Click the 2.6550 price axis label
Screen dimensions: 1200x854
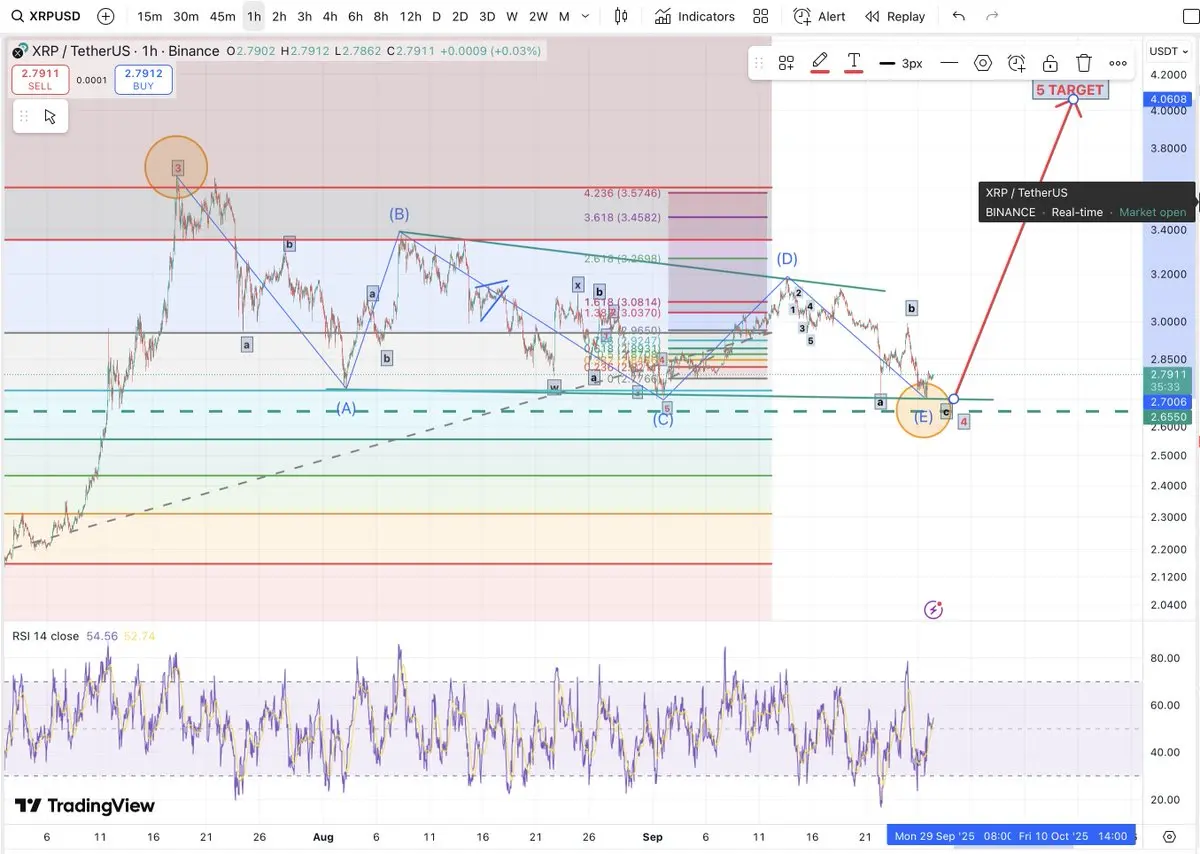coord(1168,416)
